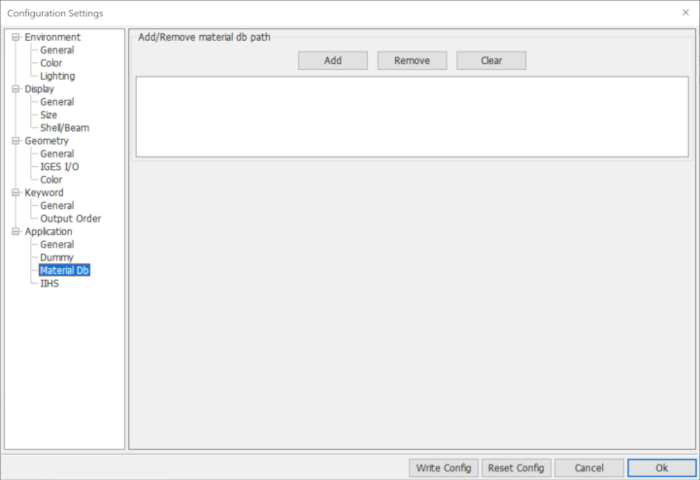Viewport: 700px width, 480px height.
Task: Open General under Keyword
Action: (x=57, y=205)
